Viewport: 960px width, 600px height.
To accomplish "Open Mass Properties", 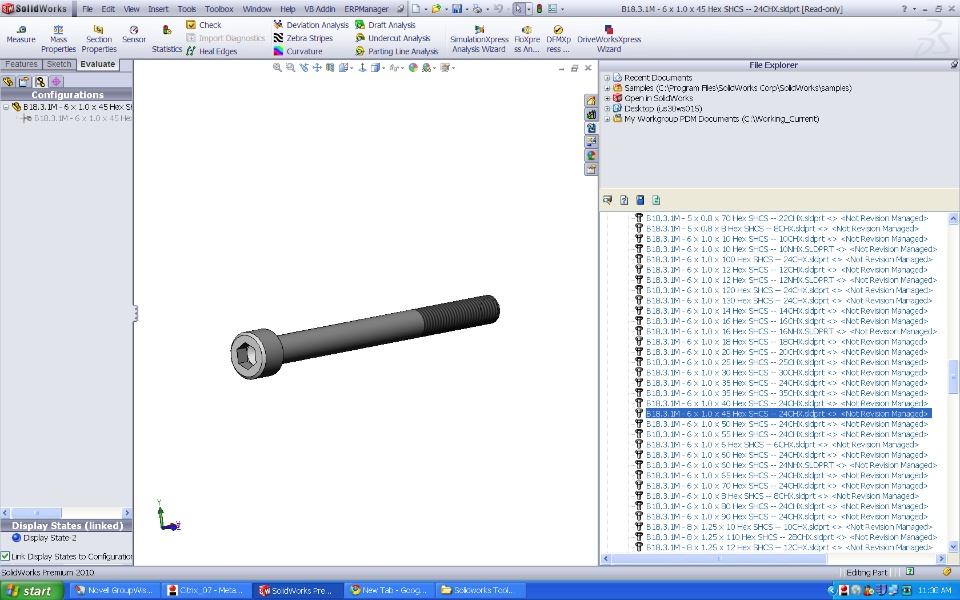I will (x=58, y=39).
